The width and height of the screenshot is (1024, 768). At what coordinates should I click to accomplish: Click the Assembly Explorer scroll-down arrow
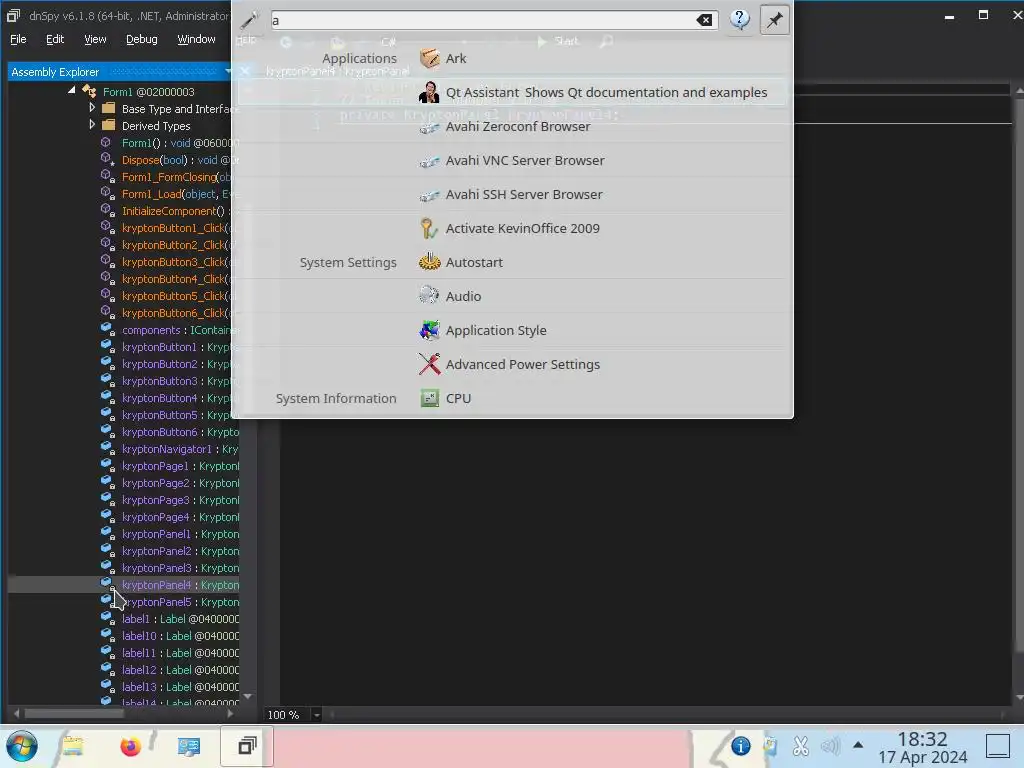(248, 696)
